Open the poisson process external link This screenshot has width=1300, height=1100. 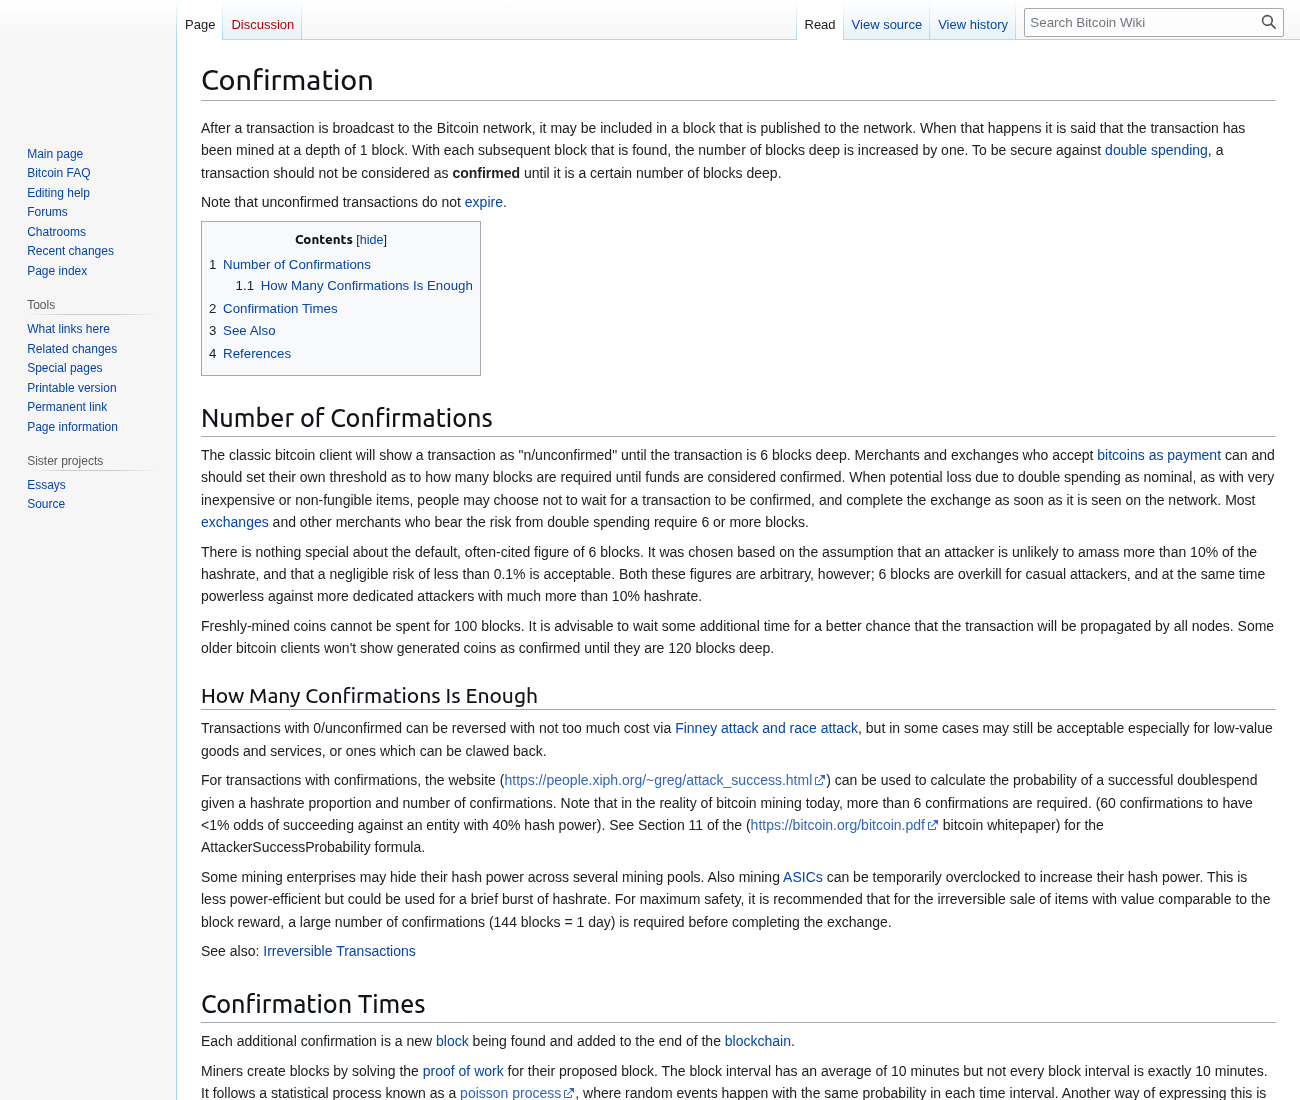517,1093
